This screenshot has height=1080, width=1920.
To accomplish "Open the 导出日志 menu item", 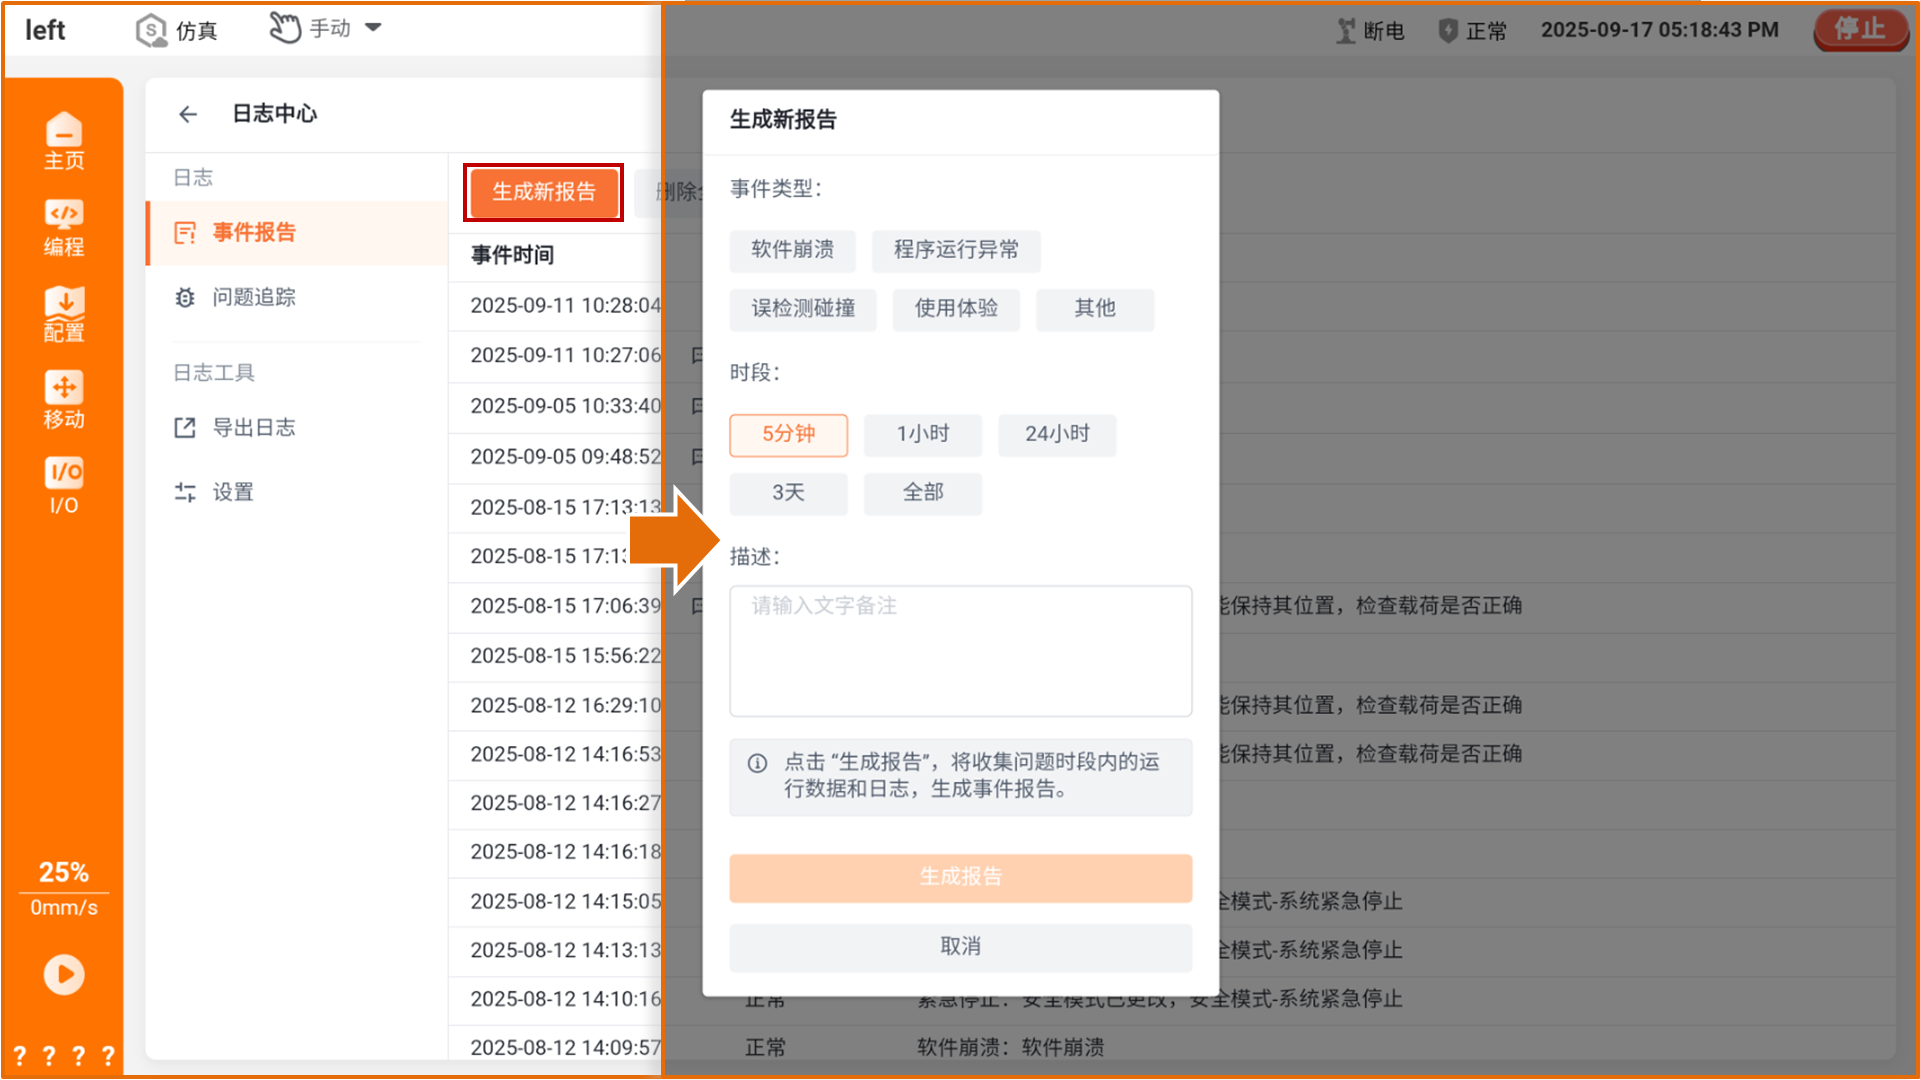I will pos(253,427).
